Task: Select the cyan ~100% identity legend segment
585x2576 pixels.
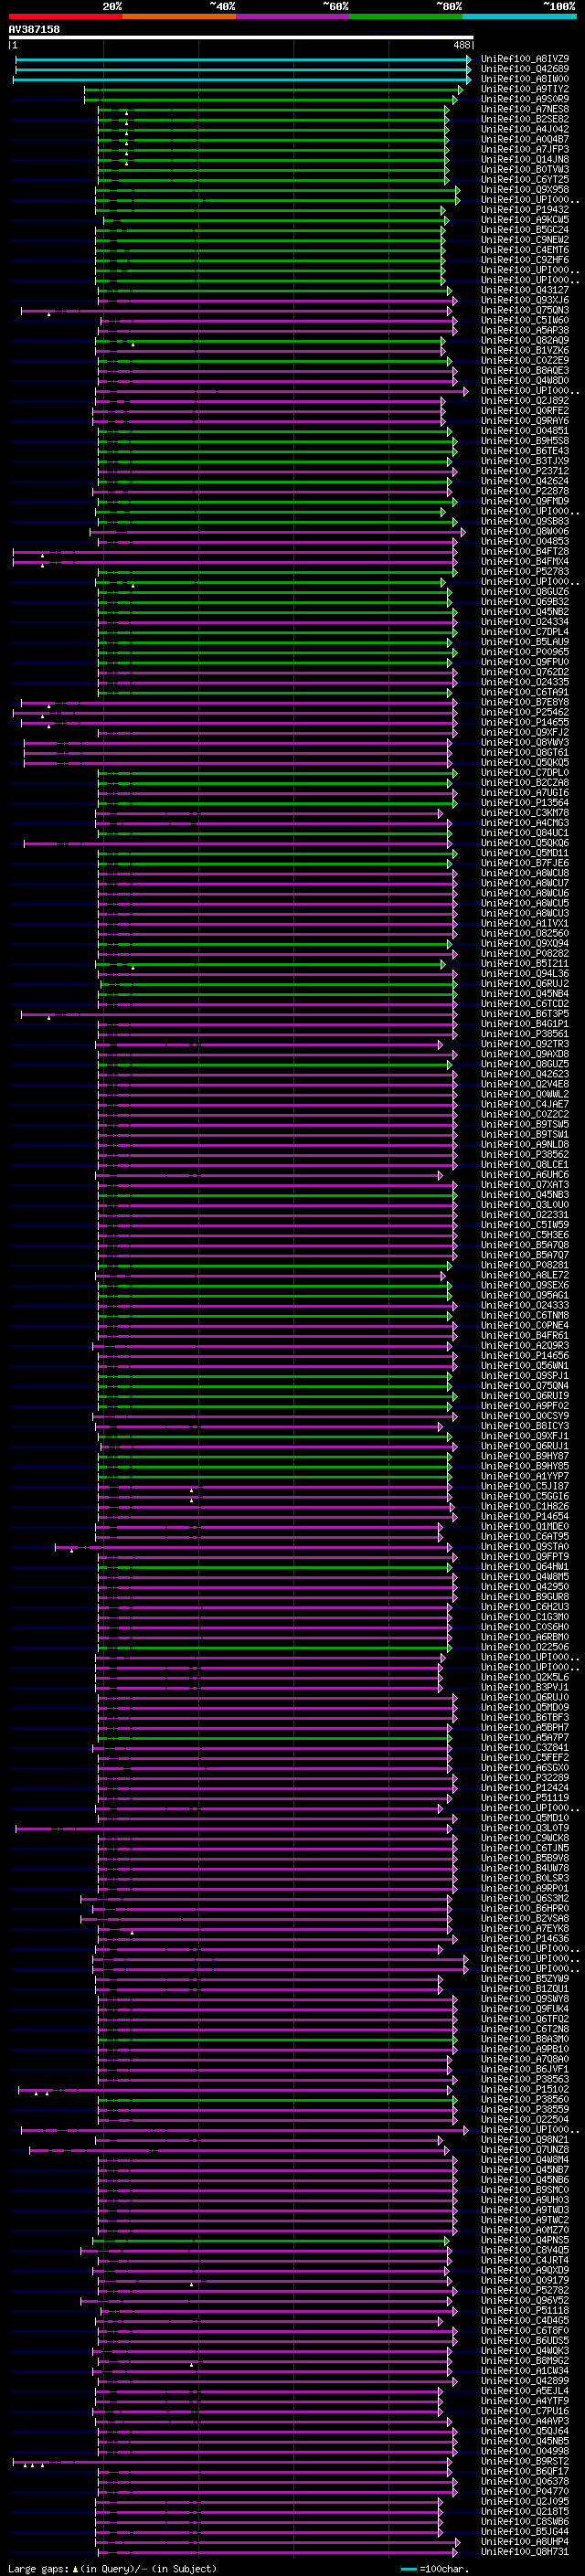Action: click(519, 16)
